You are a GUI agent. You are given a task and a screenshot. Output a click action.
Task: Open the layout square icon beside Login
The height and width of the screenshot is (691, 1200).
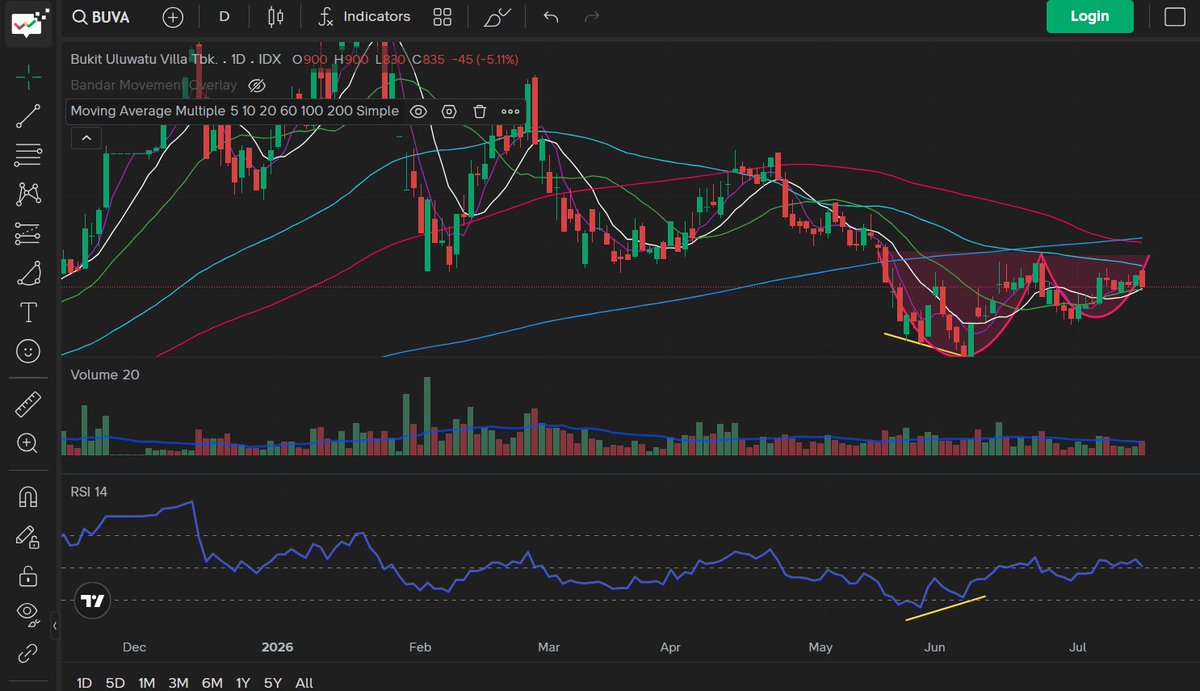(x=1175, y=17)
